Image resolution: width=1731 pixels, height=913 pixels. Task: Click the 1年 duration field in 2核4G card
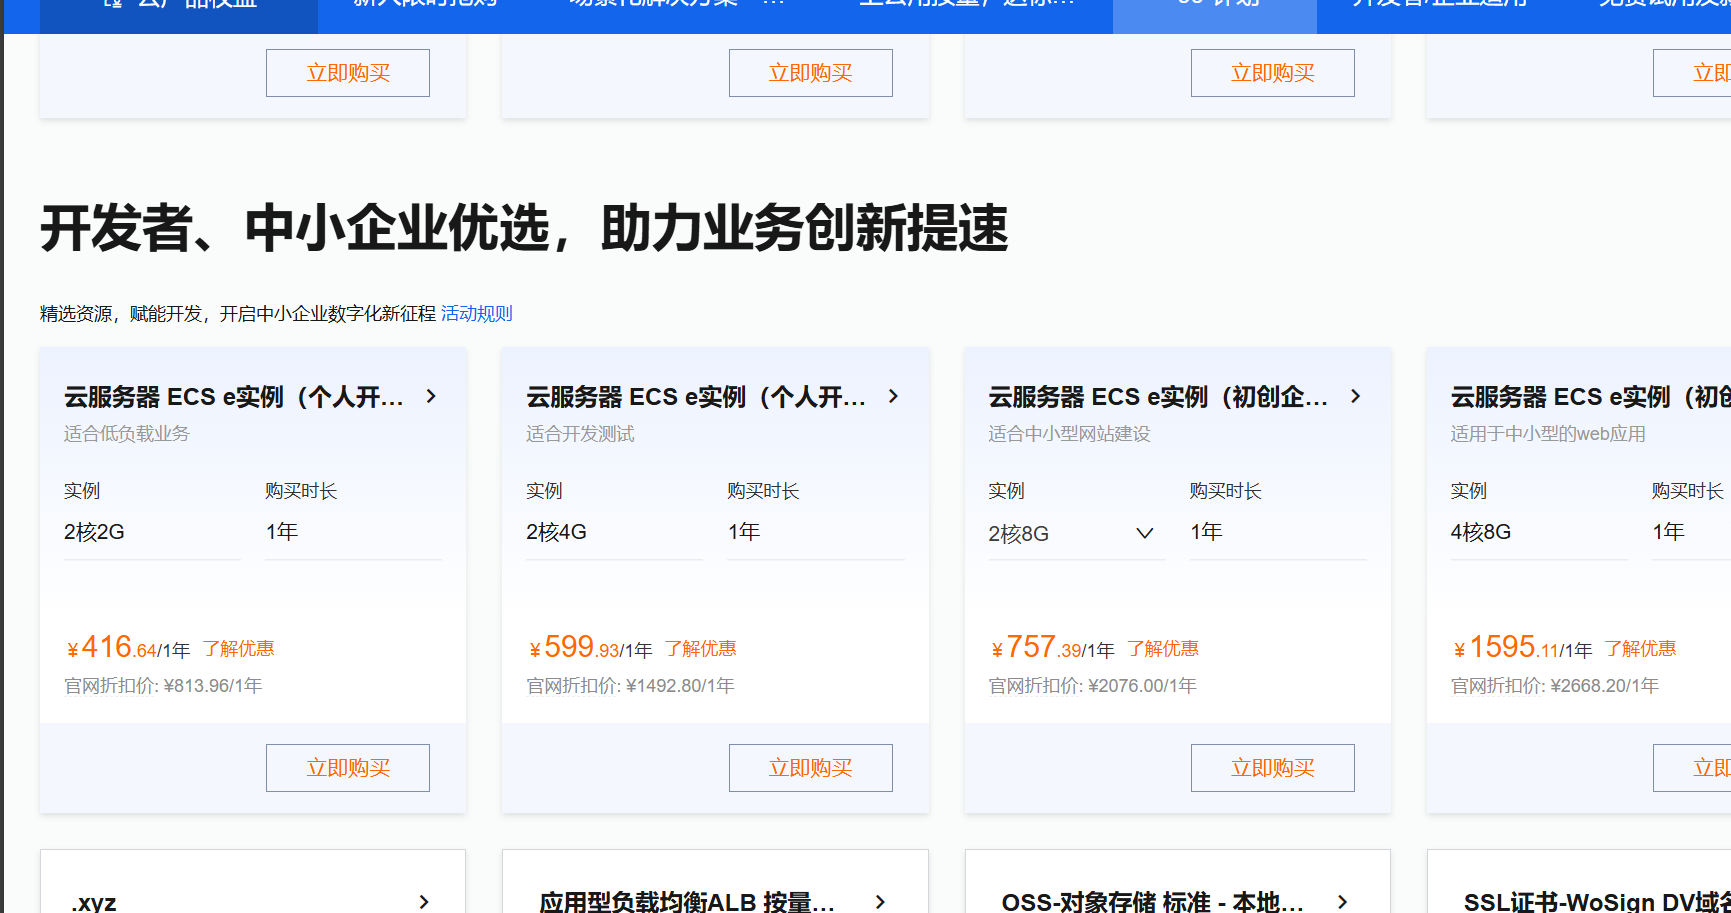click(815, 533)
